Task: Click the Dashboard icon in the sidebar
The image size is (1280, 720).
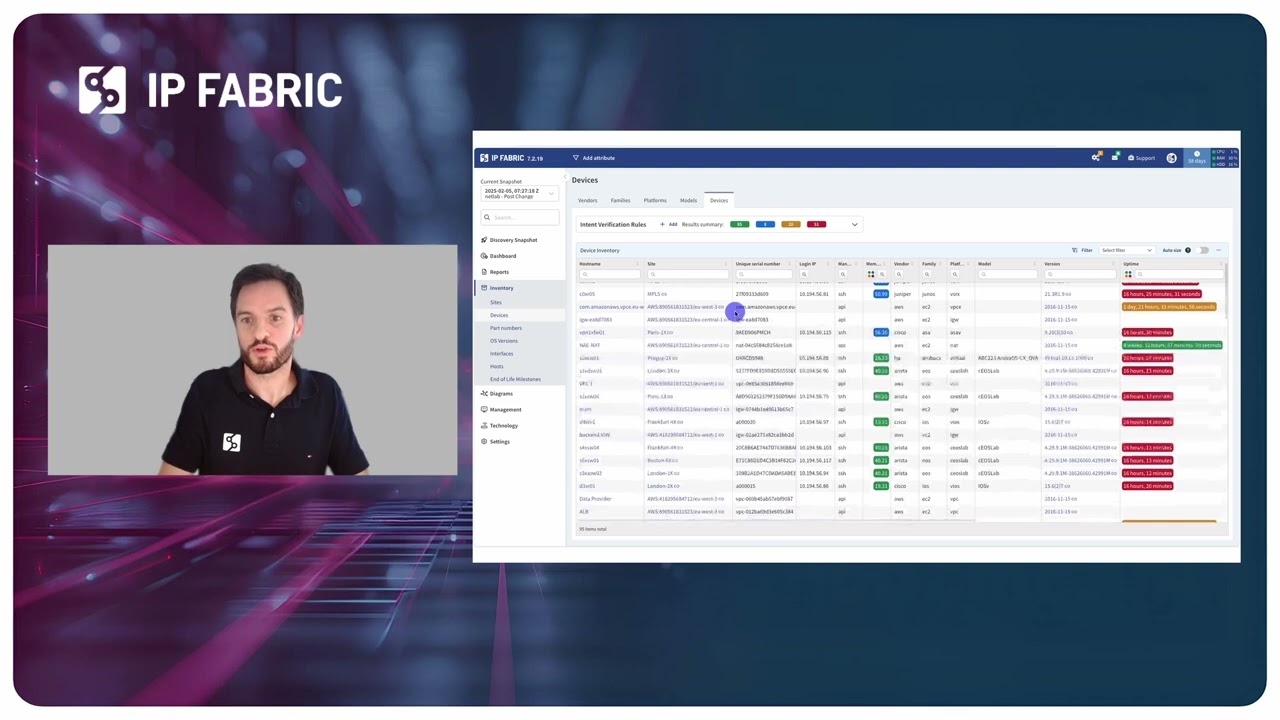Action: (x=484, y=256)
